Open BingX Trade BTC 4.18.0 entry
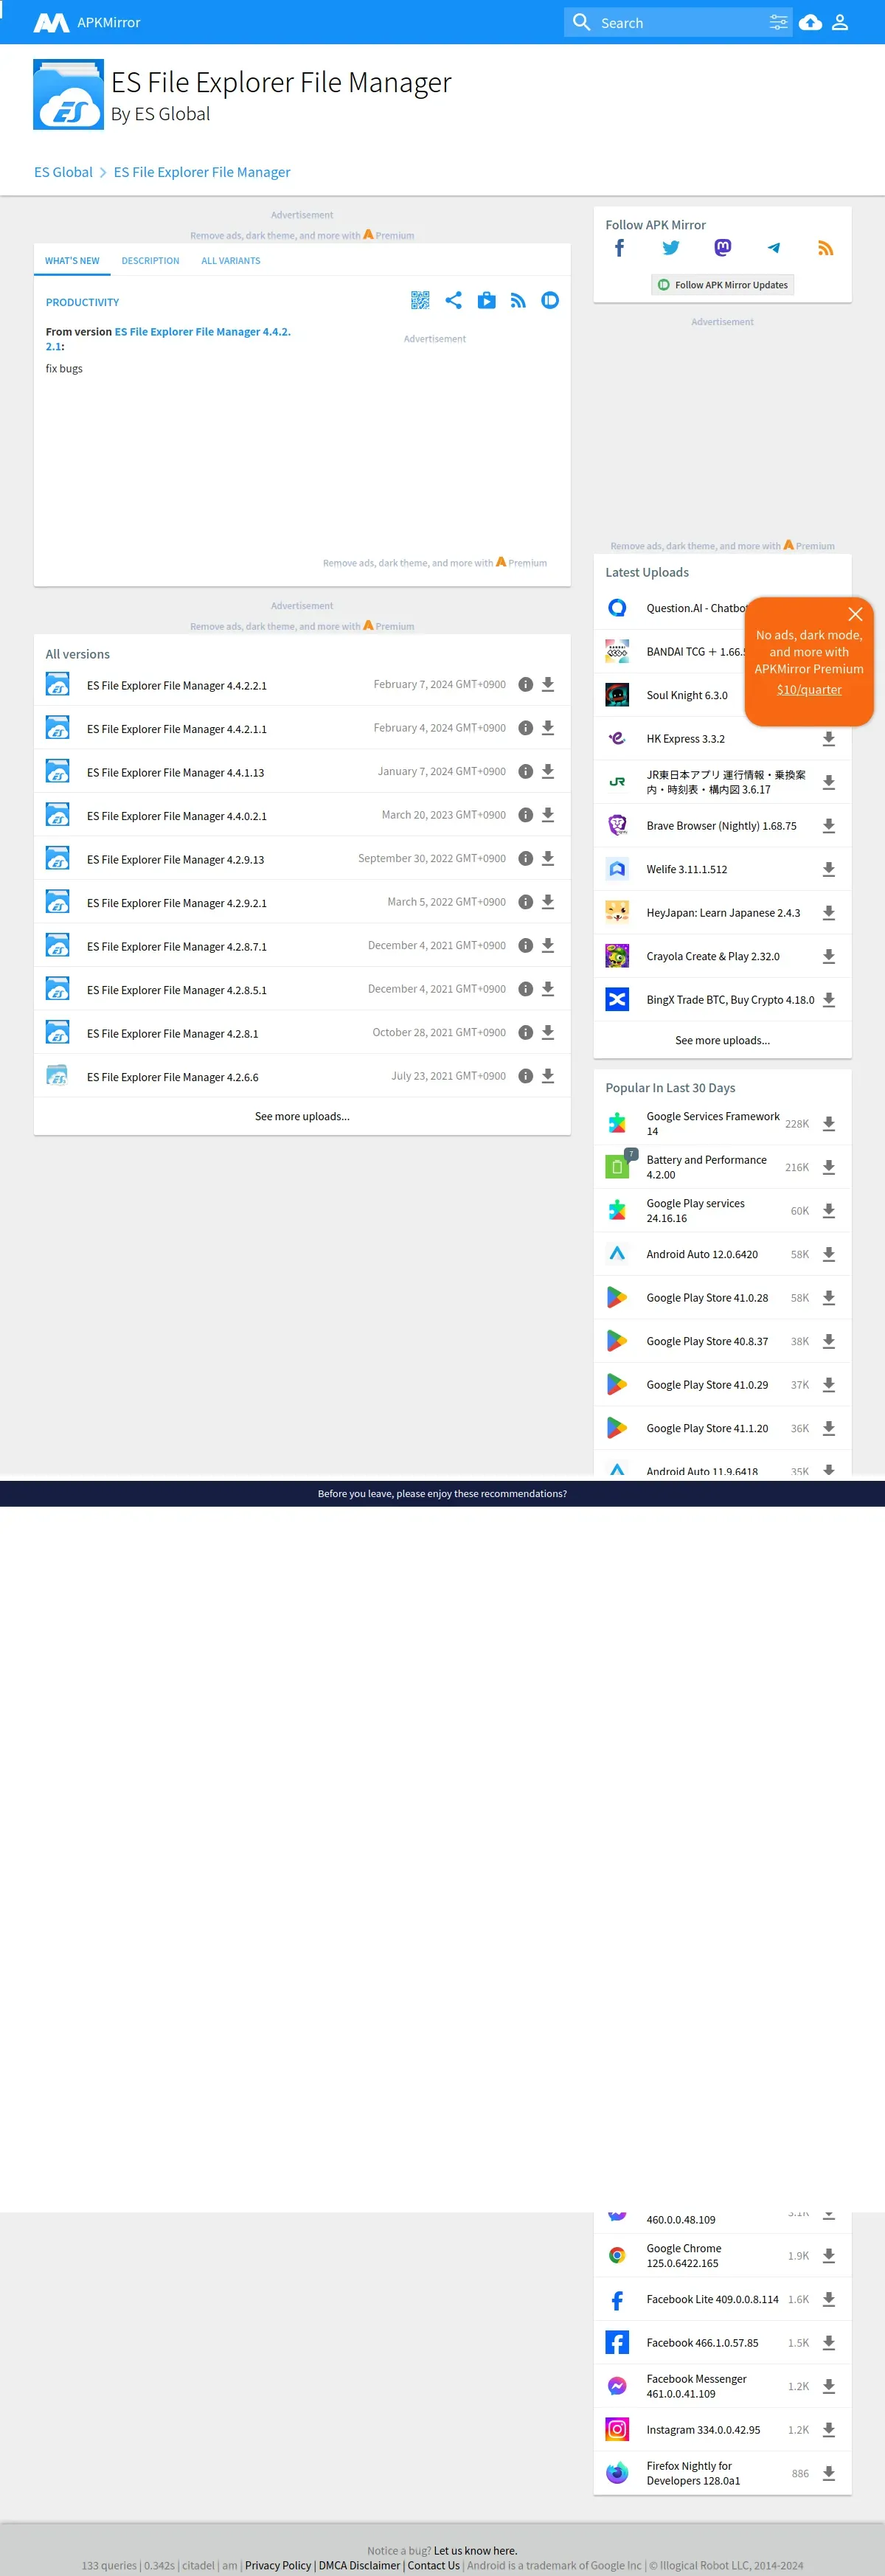This screenshot has width=885, height=2576. 730,1000
